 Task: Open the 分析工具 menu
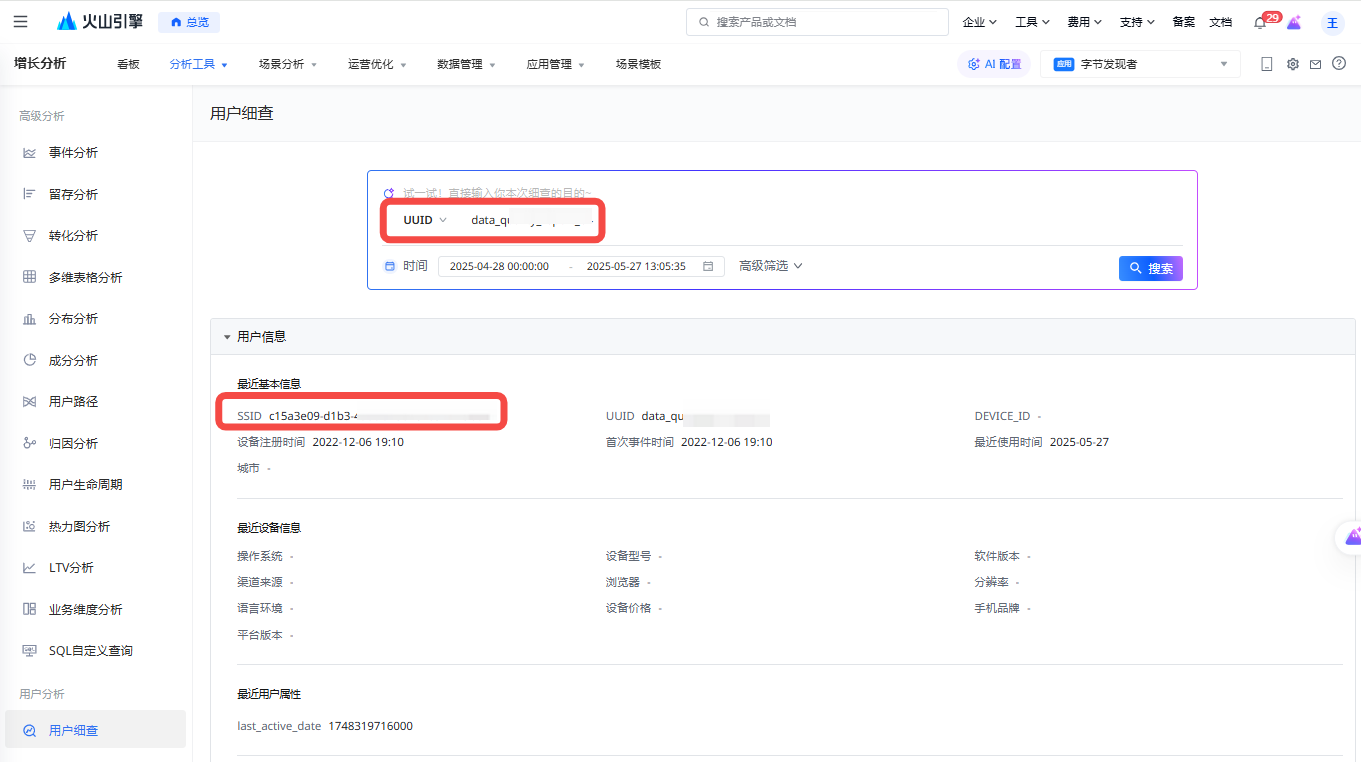199,64
